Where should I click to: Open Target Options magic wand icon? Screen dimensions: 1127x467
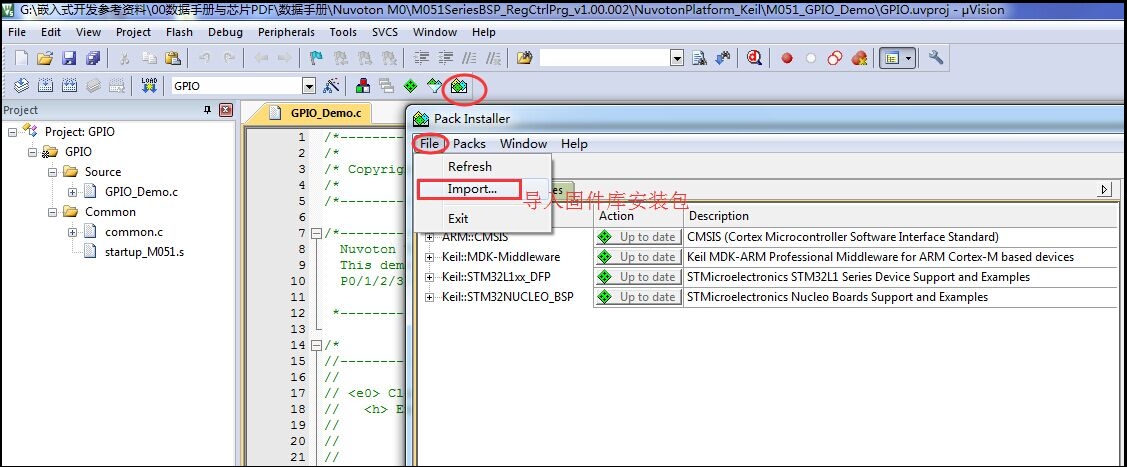[331, 85]
